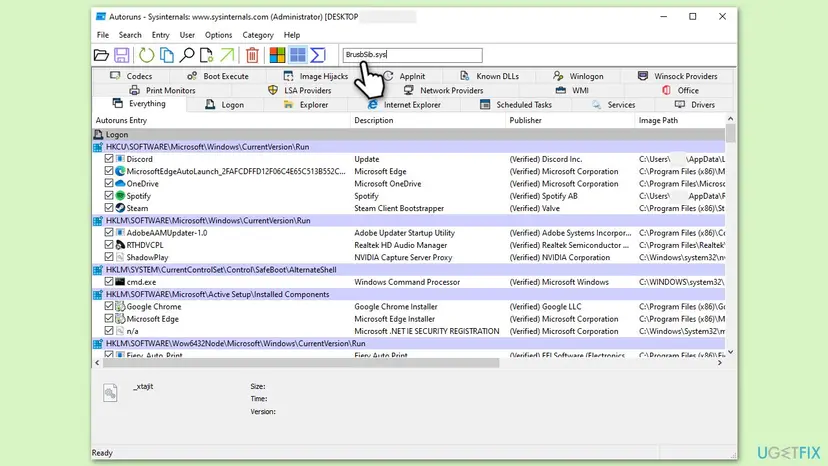
Task: Switch to the LSA Providers tab
Action: point(299,90)
